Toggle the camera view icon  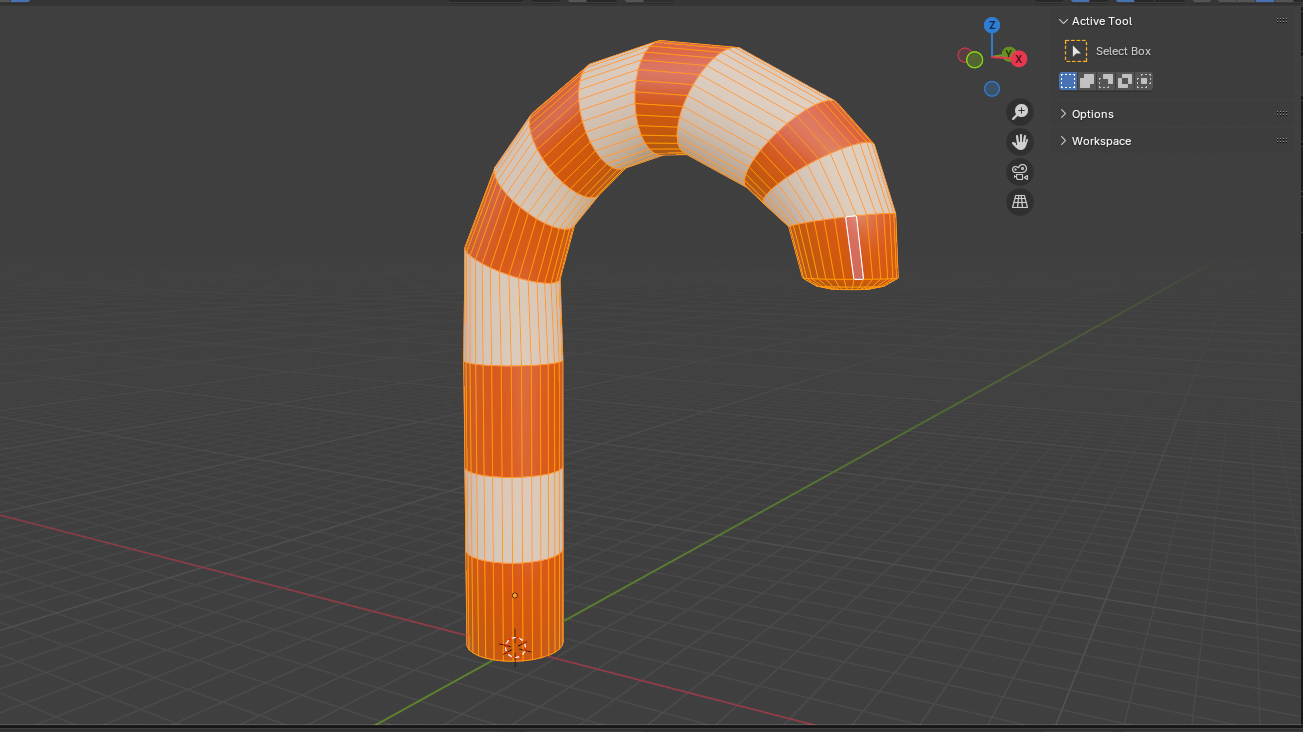click(1020, 172)
